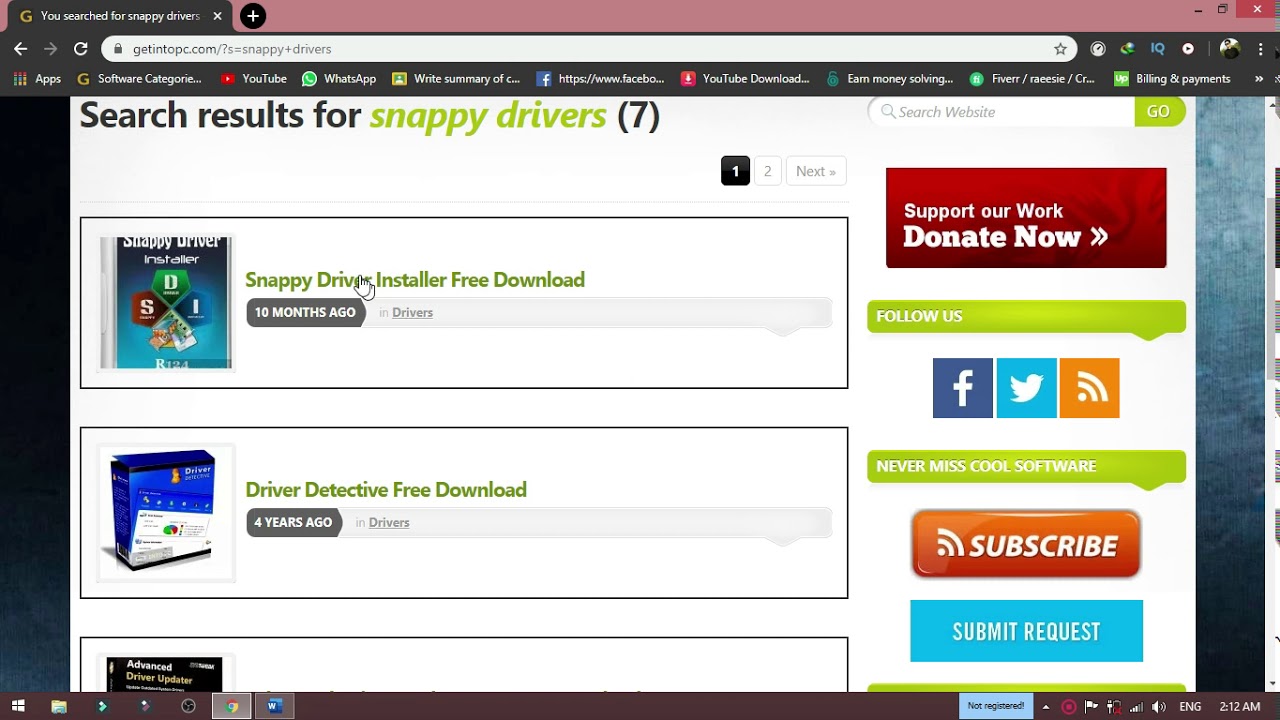
Task: Open the WhatsApp bookmark
Action: pyautogui.click(x=339, y=78)
